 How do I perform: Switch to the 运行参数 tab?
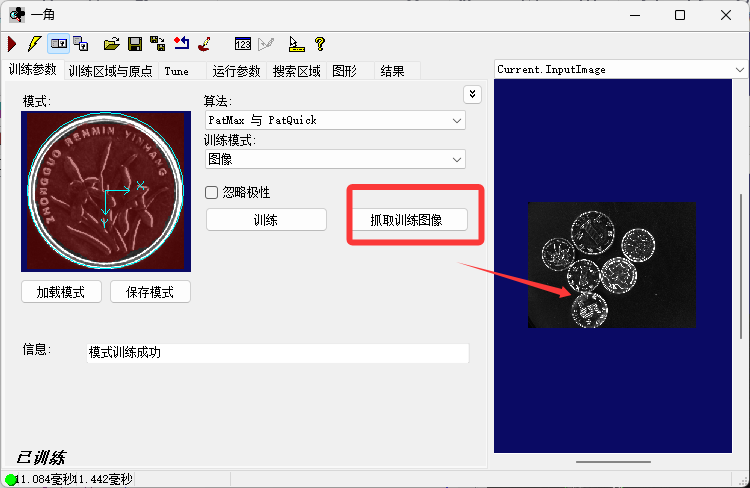(x=236, y=71)
